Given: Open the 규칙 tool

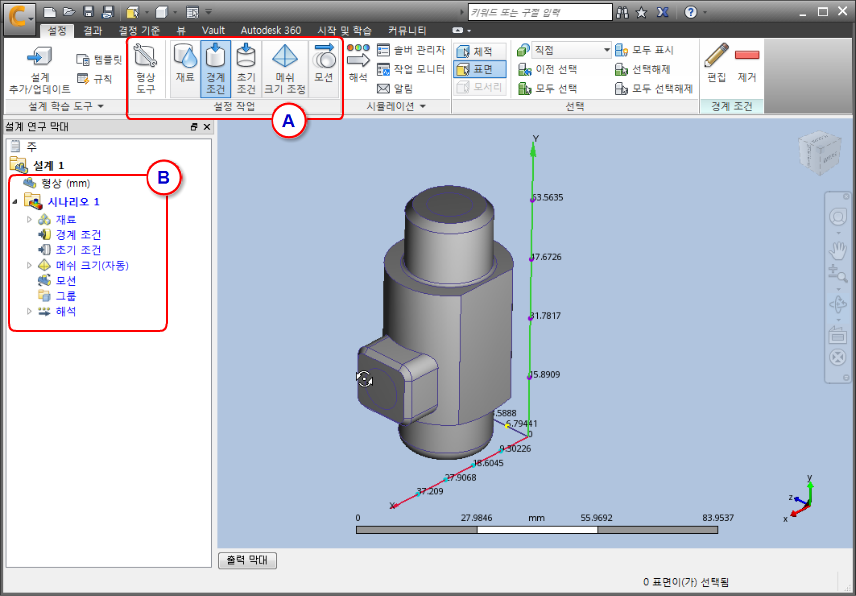Looking at the screenshot, I should click(94, 79).
